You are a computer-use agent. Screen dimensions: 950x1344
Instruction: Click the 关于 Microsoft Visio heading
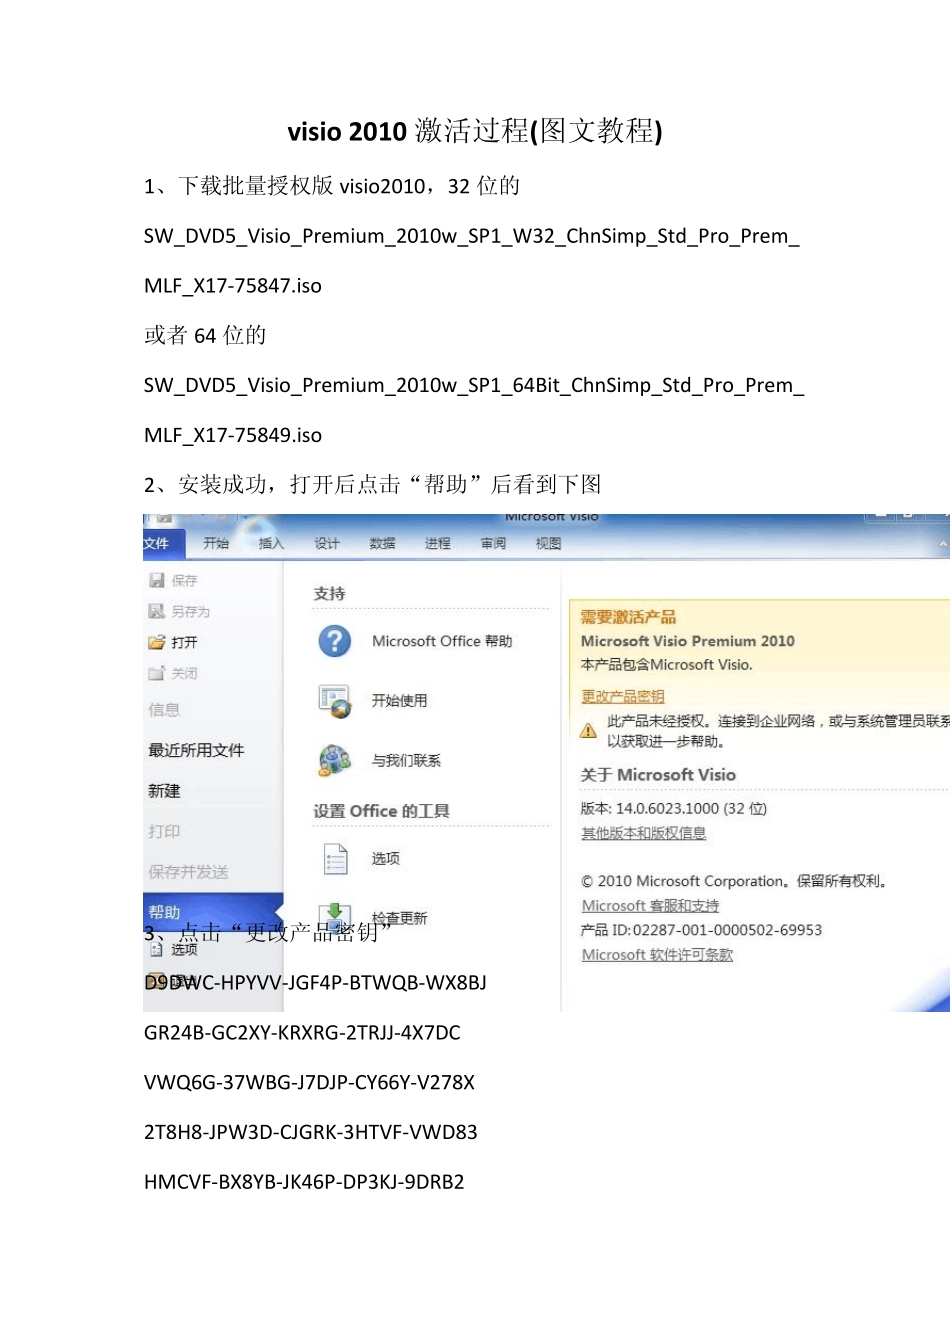pos(658,775)
